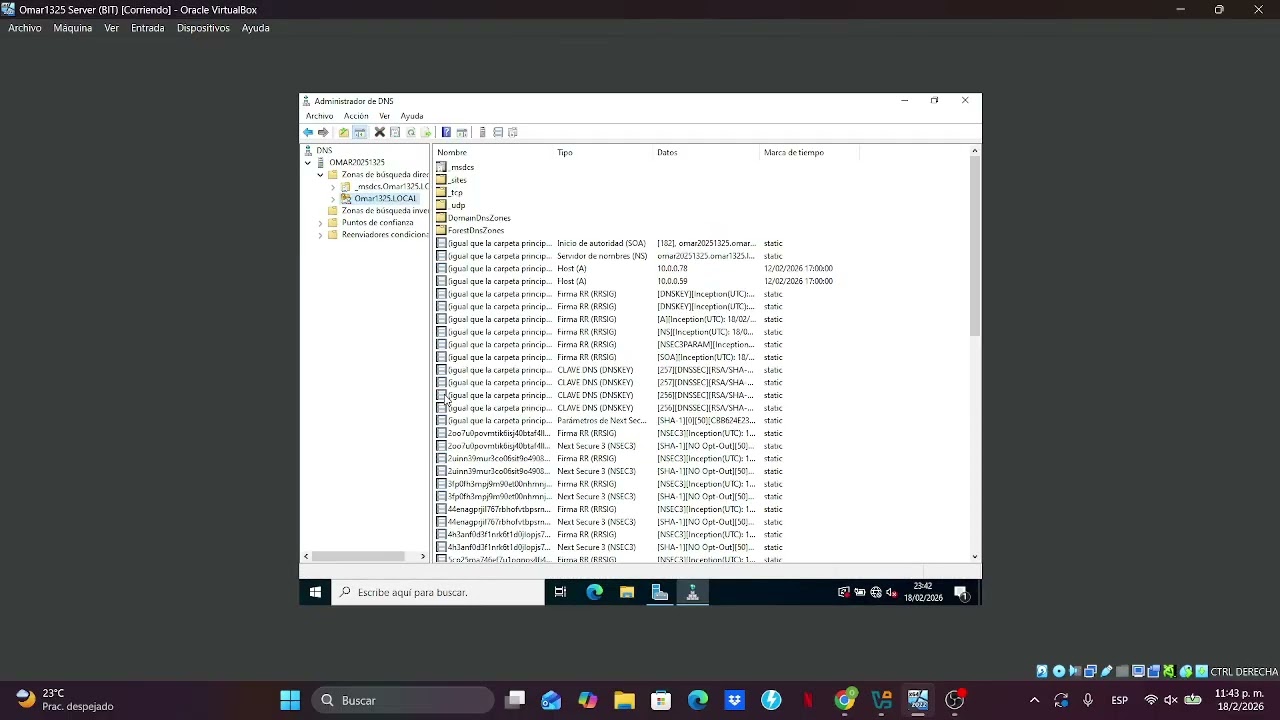This screenshot has height=720, width=1280.
Task: Open the guest notification center icon
Action: pyautogui.click(x=962, y=592)
